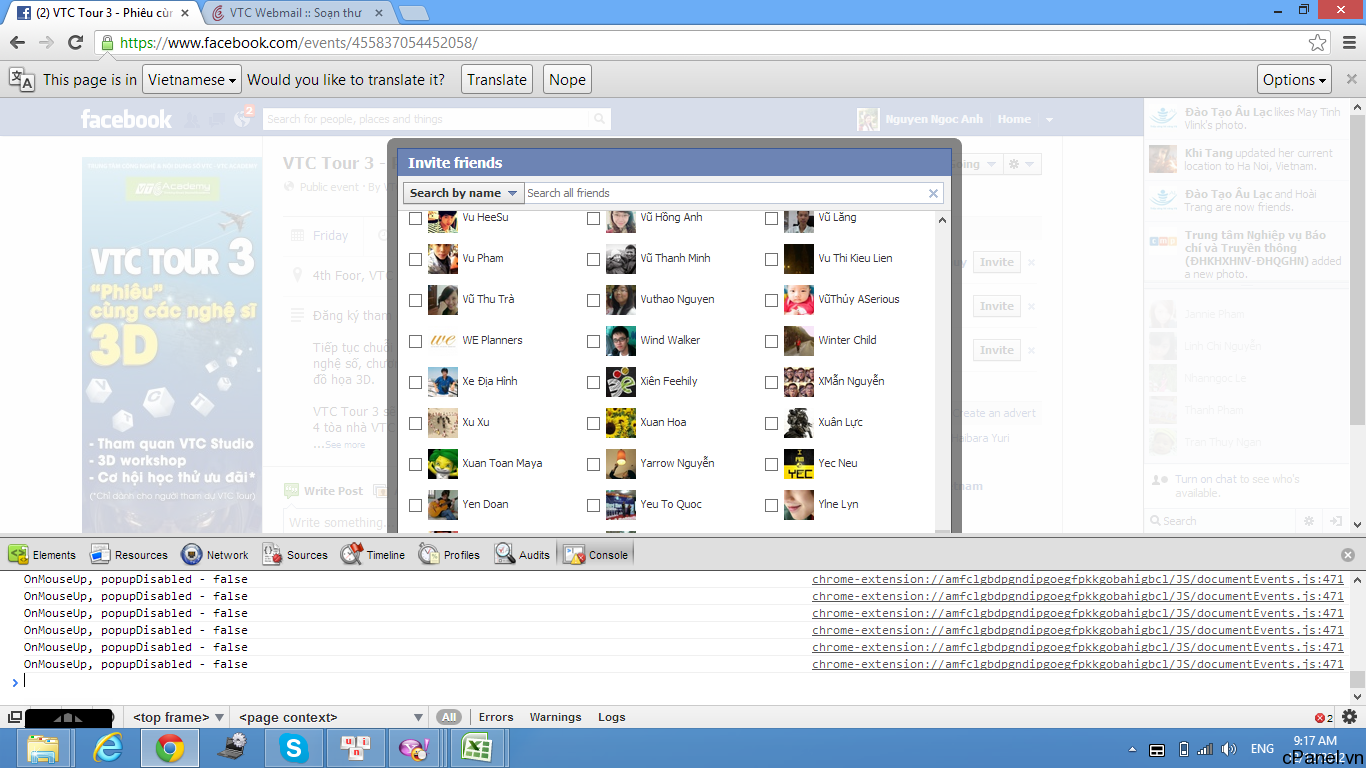Check the box for Yec Neu

coord(772,464)
